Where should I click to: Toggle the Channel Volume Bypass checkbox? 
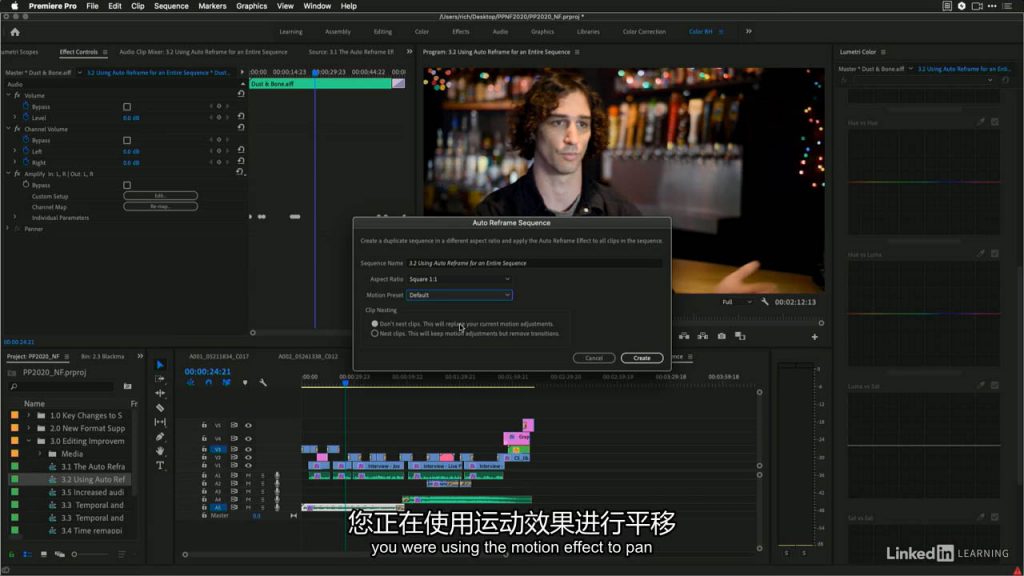tap(127, 140)
